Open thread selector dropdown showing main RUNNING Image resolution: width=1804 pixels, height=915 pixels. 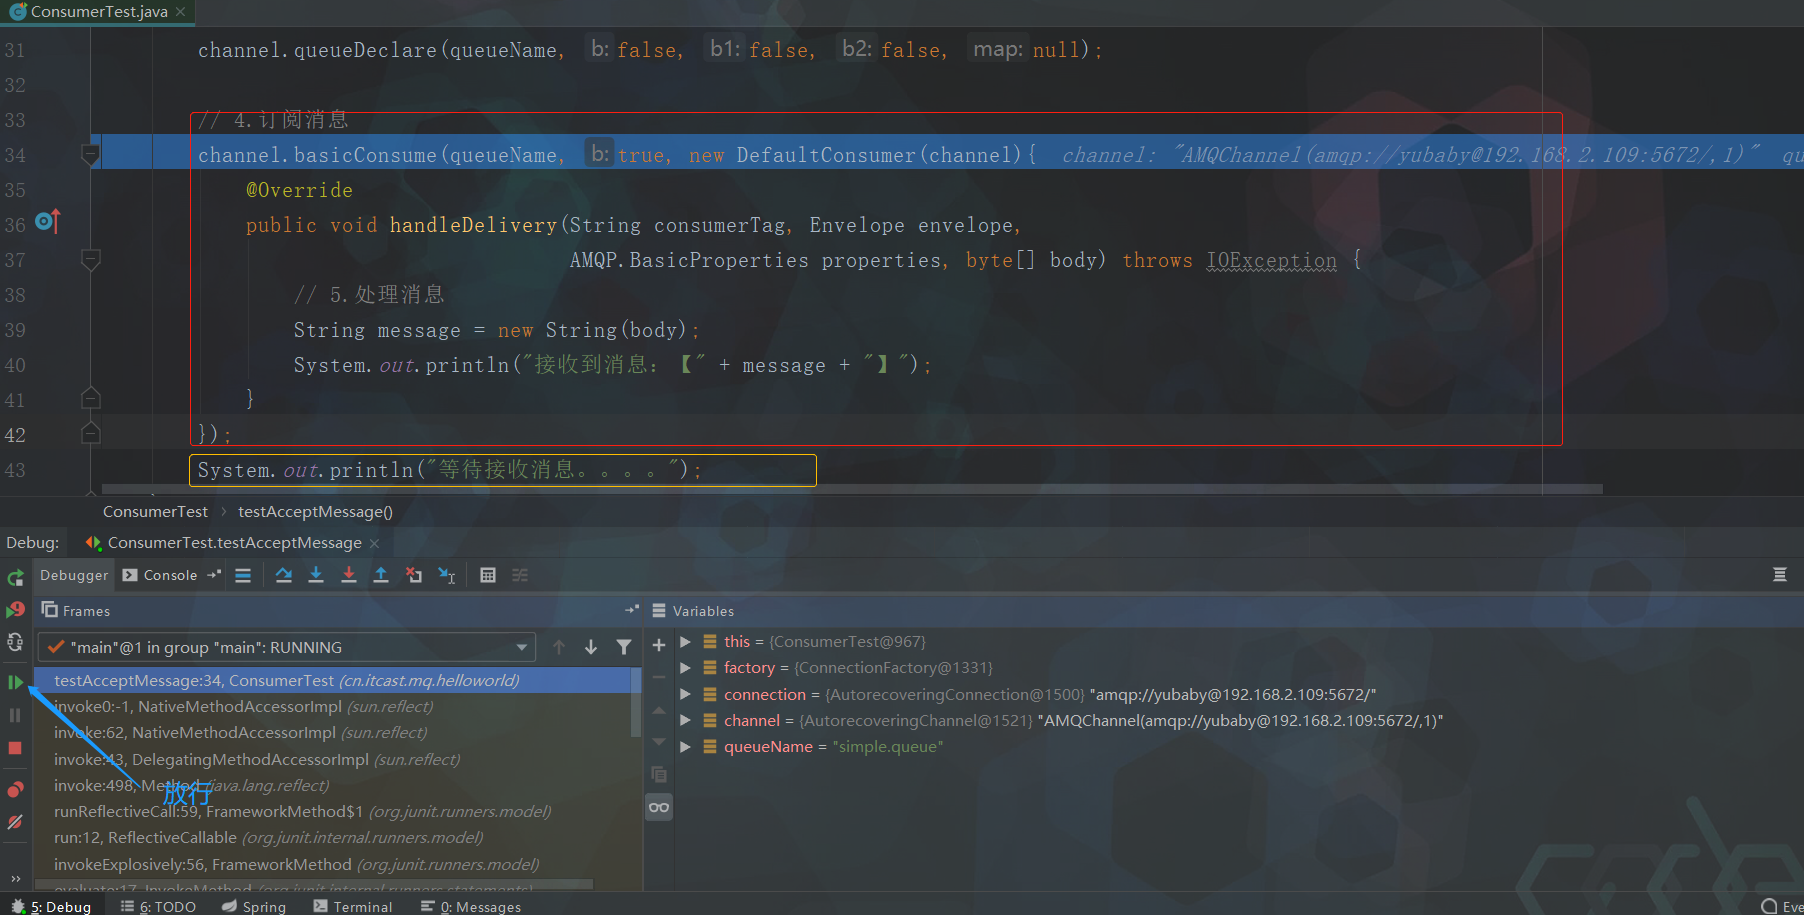[286, 647]
